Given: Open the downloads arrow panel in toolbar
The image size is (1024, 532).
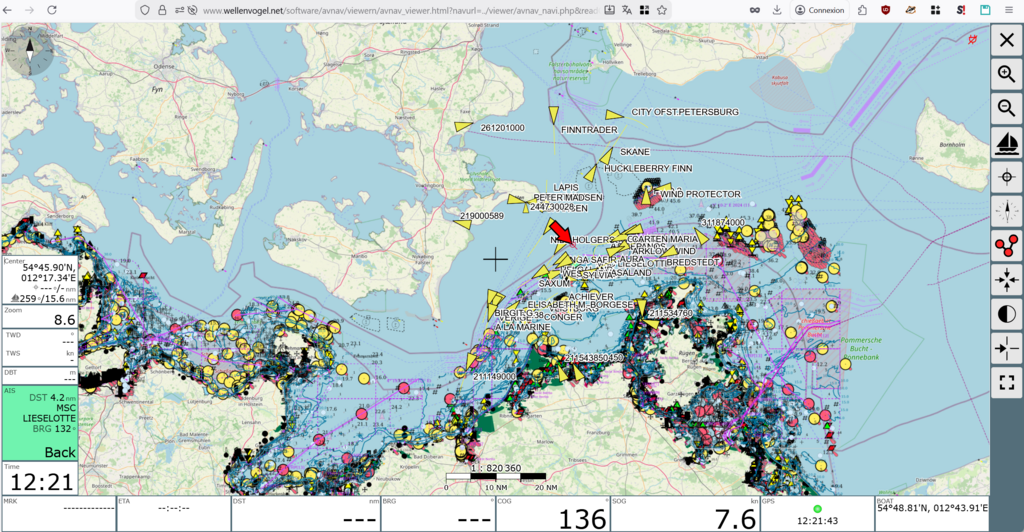Looking at the screenshot, I should tap(777, 10).
